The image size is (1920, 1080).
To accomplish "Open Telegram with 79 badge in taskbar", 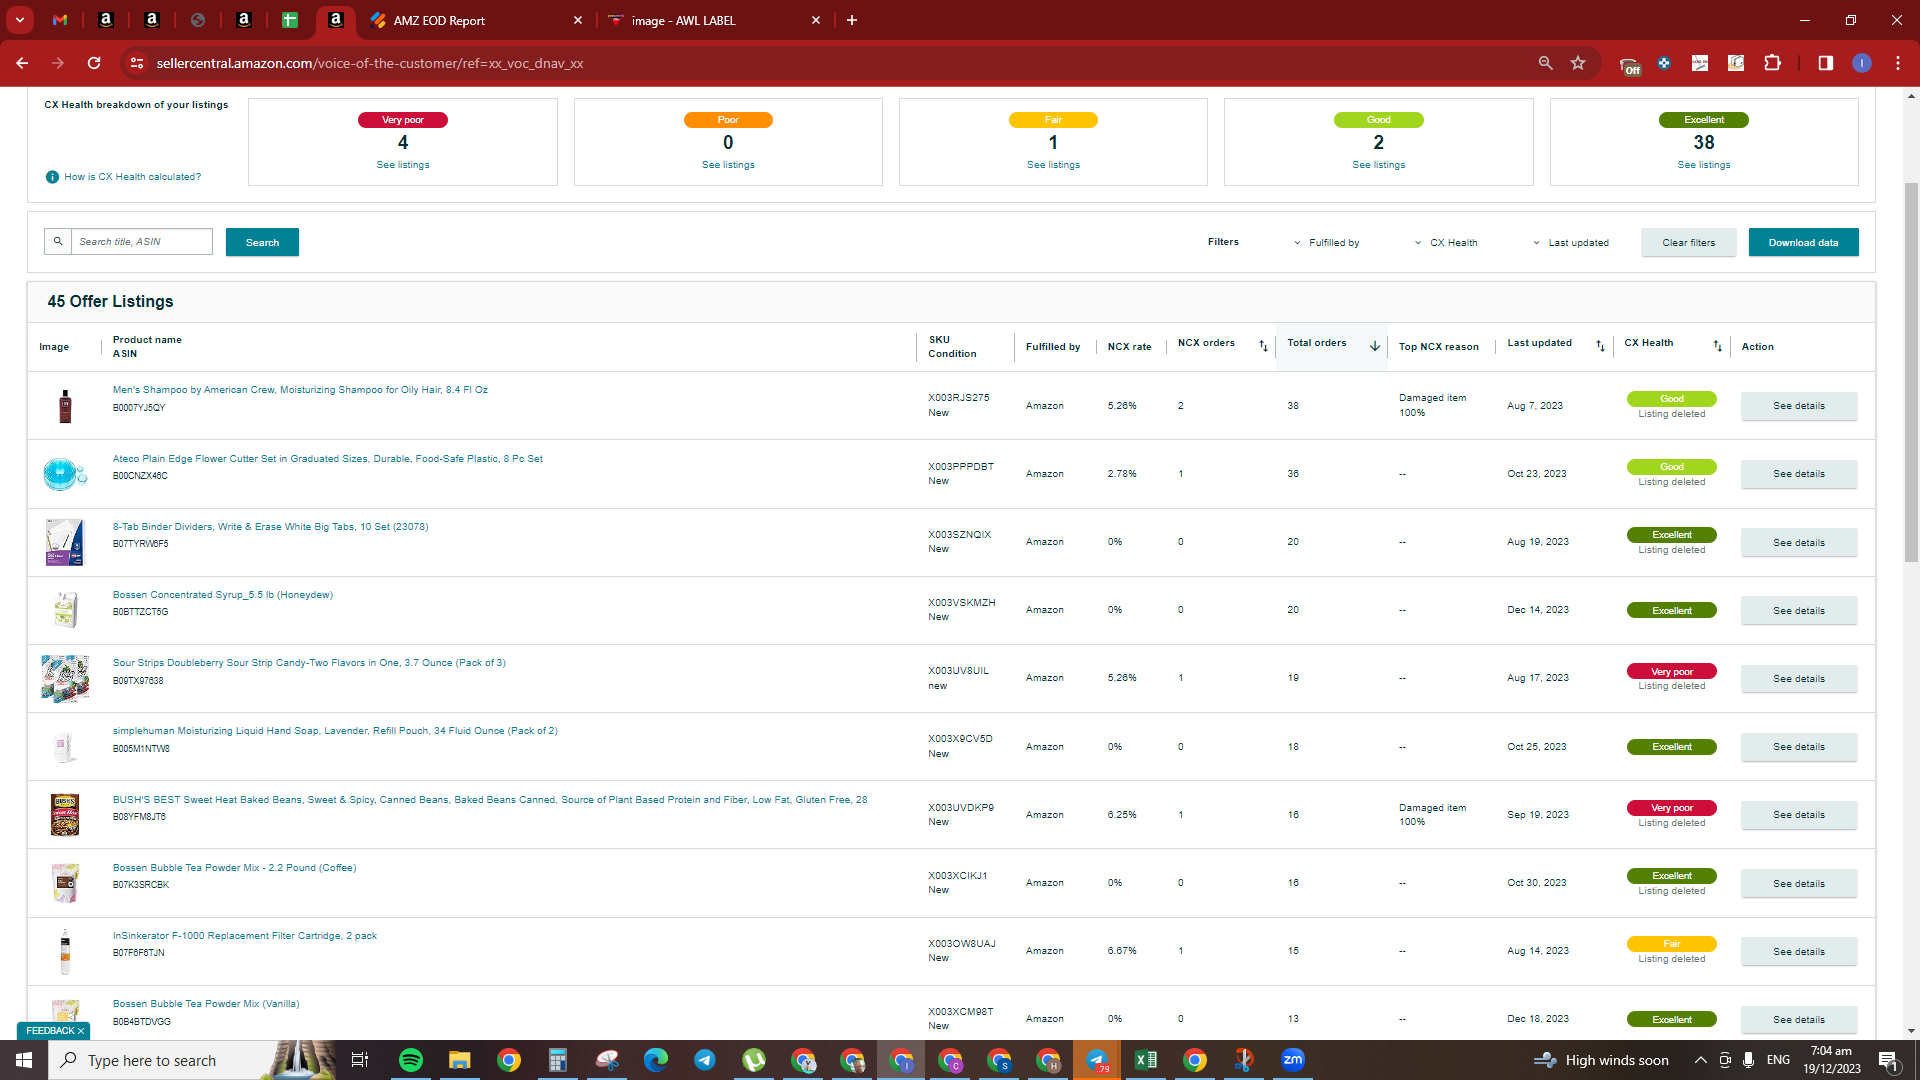I will [1097, 1060].
